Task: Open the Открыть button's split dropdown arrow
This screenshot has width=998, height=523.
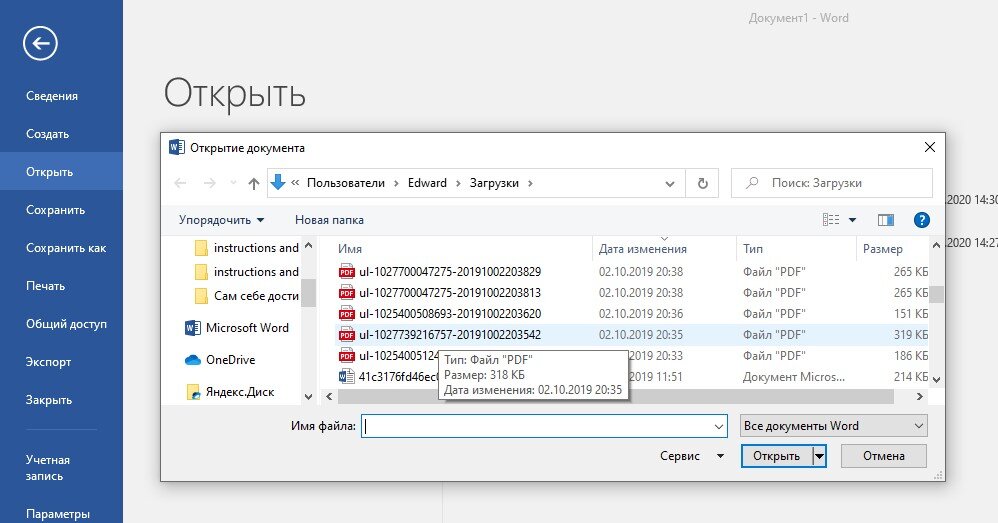Action: 820,456
